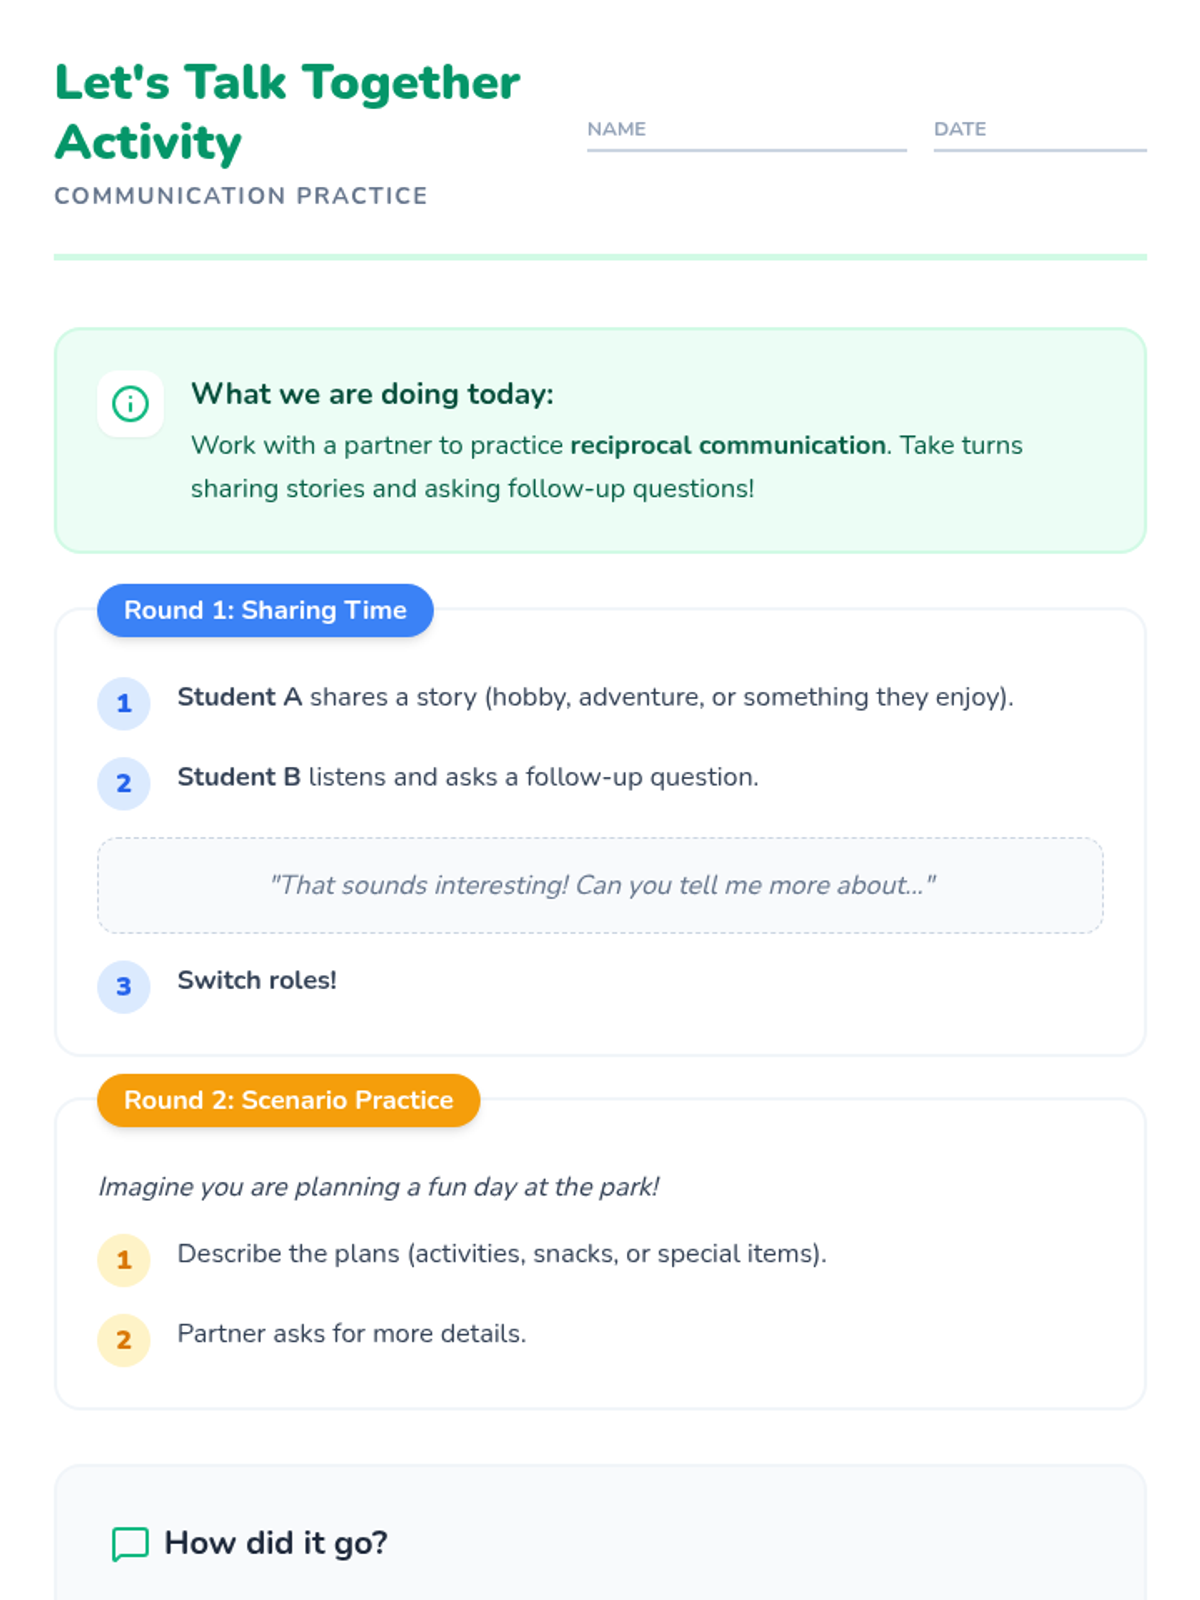1200x1600 pixels.
Task: Click the bold Student A text
Action: 239,697
